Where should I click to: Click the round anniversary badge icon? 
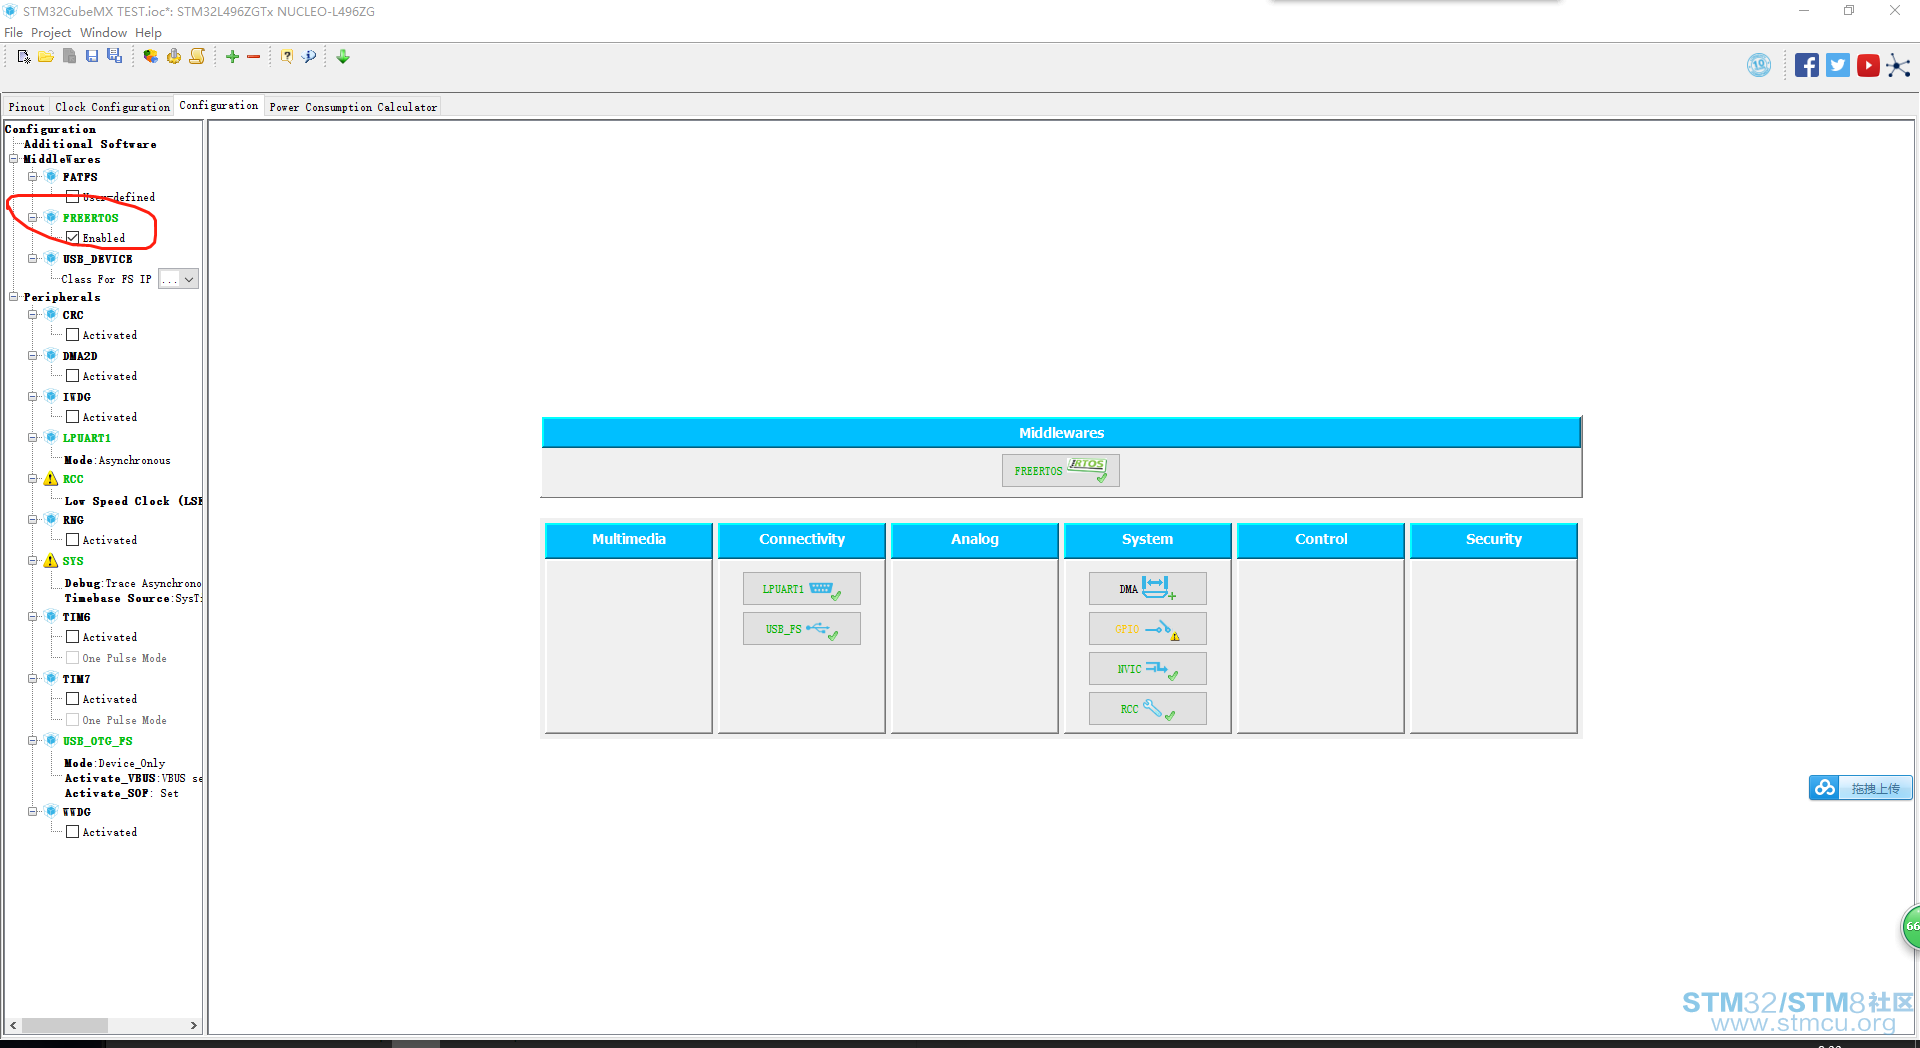tap(1759, 66)
